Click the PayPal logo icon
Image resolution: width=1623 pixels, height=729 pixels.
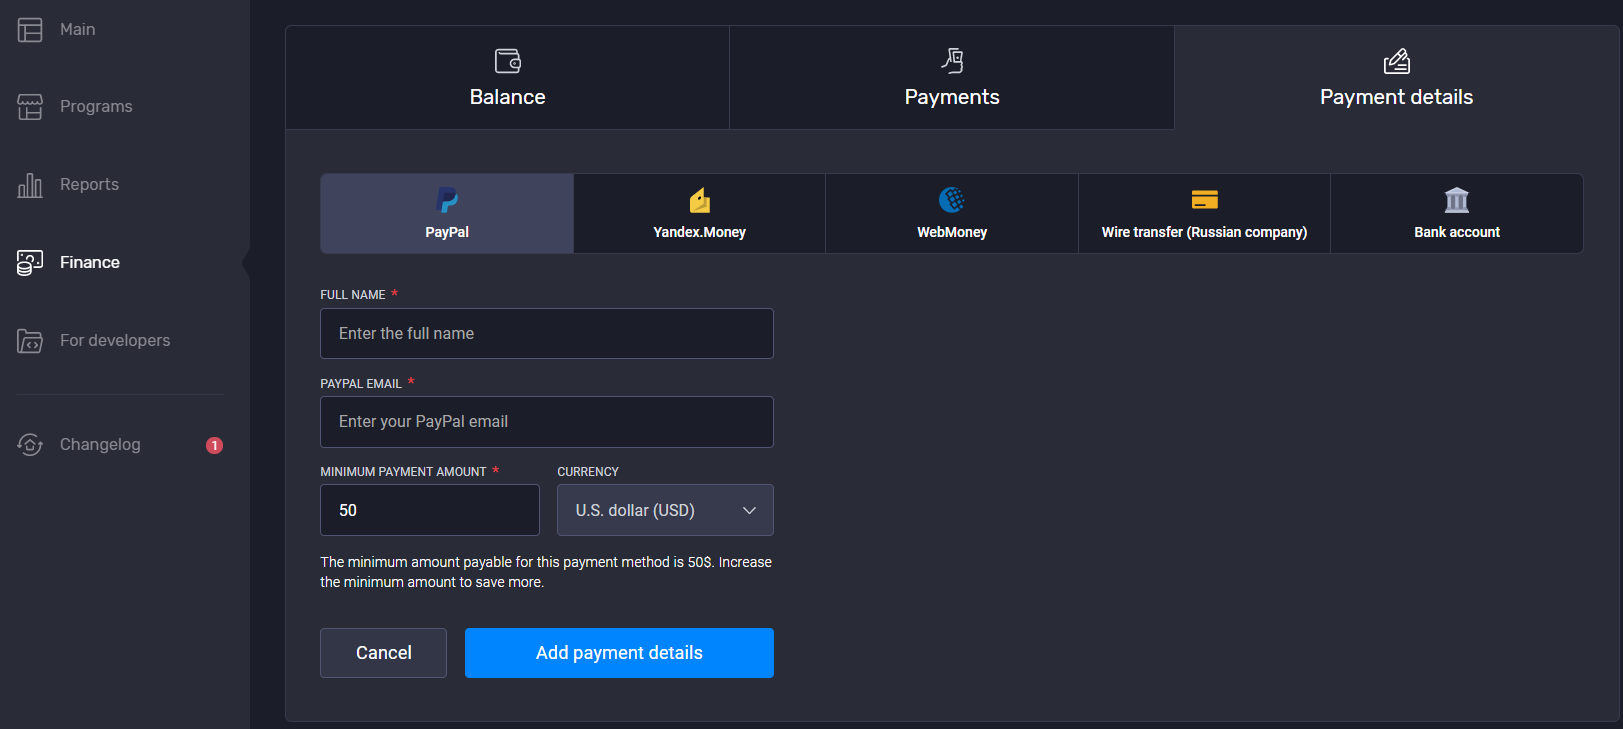tap(447, 200)
